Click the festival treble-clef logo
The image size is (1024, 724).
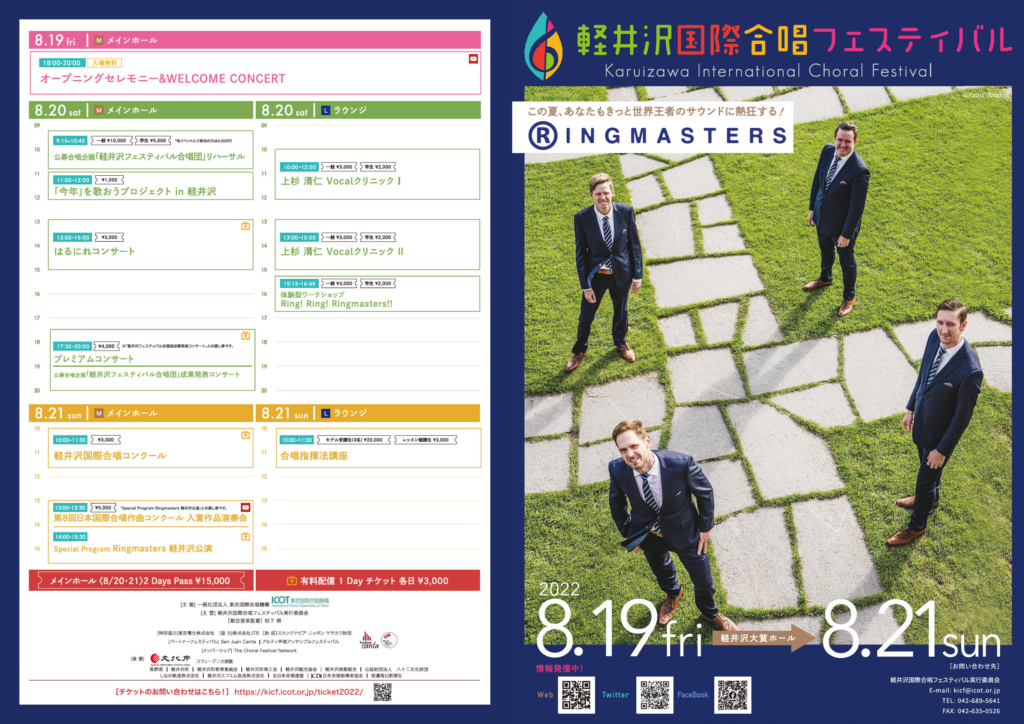(x=543, y=46)
